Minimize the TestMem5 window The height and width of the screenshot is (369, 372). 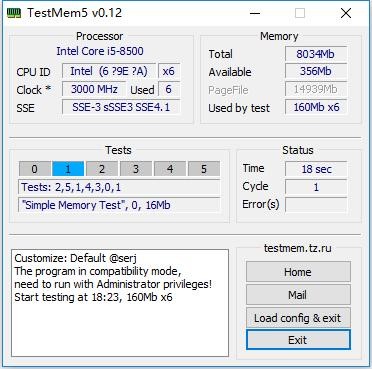(x=255, y=13)
